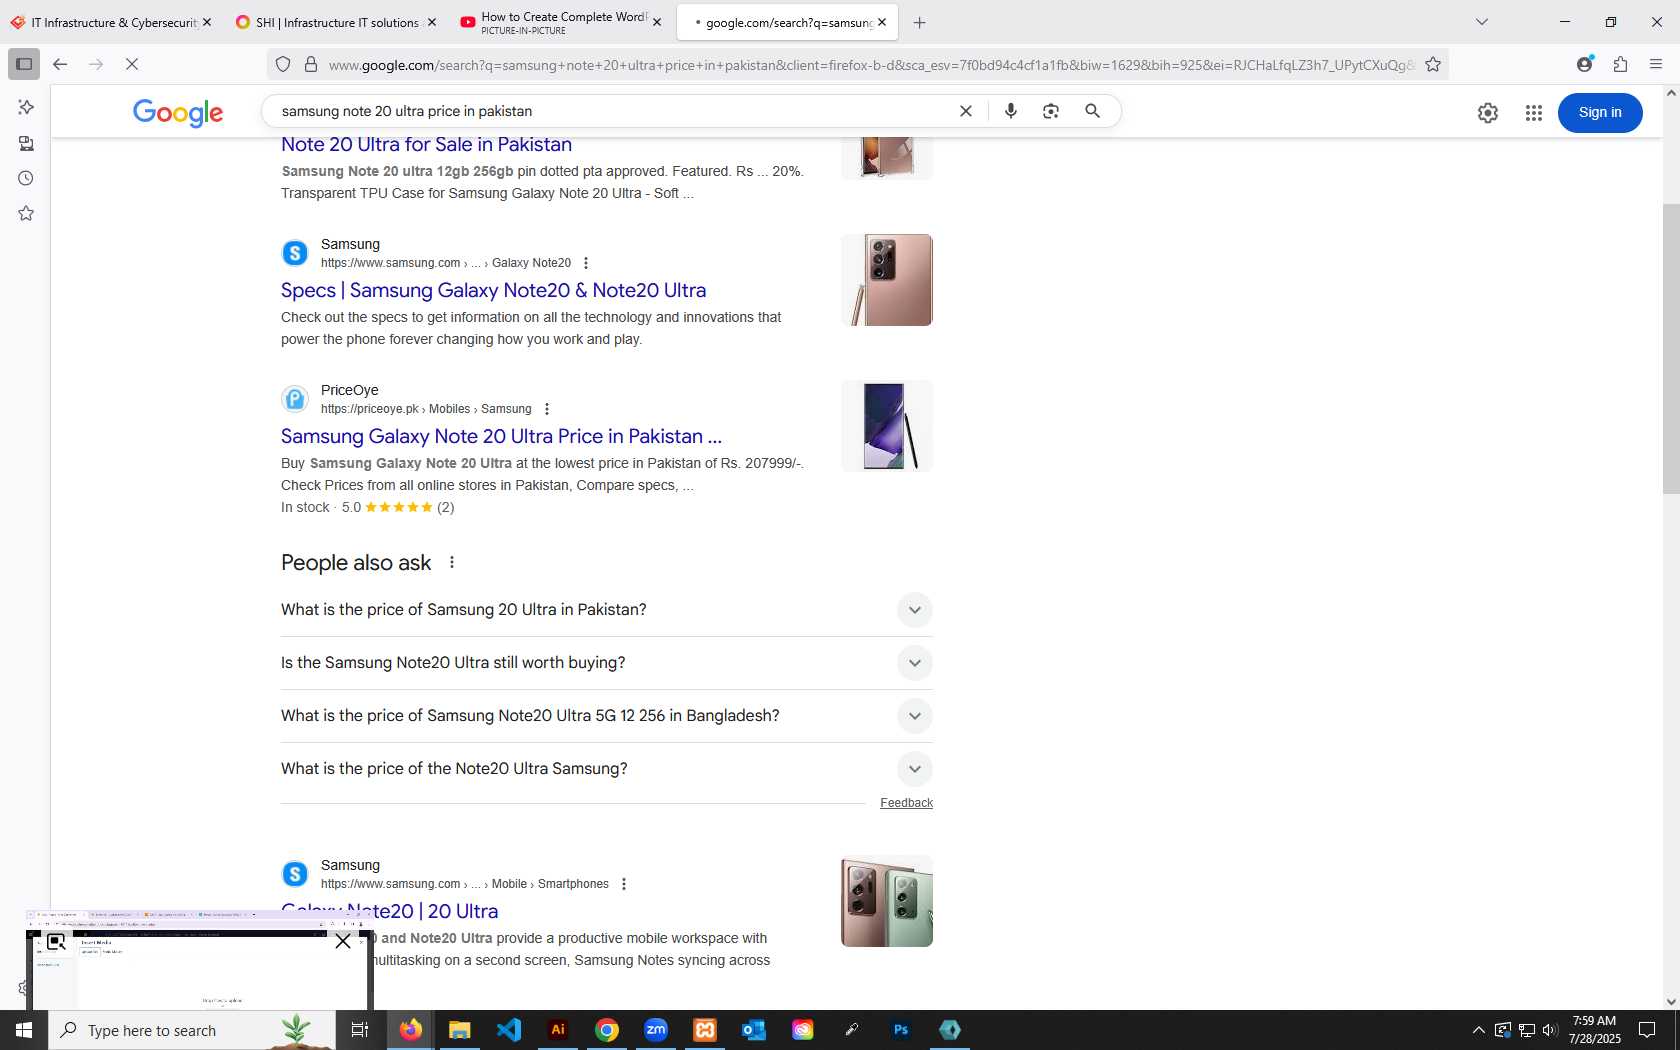The height and width of the screenshot is (1050, 1680).
Task: Start voice search with microphone
Action: click(x=1011, y=111)
